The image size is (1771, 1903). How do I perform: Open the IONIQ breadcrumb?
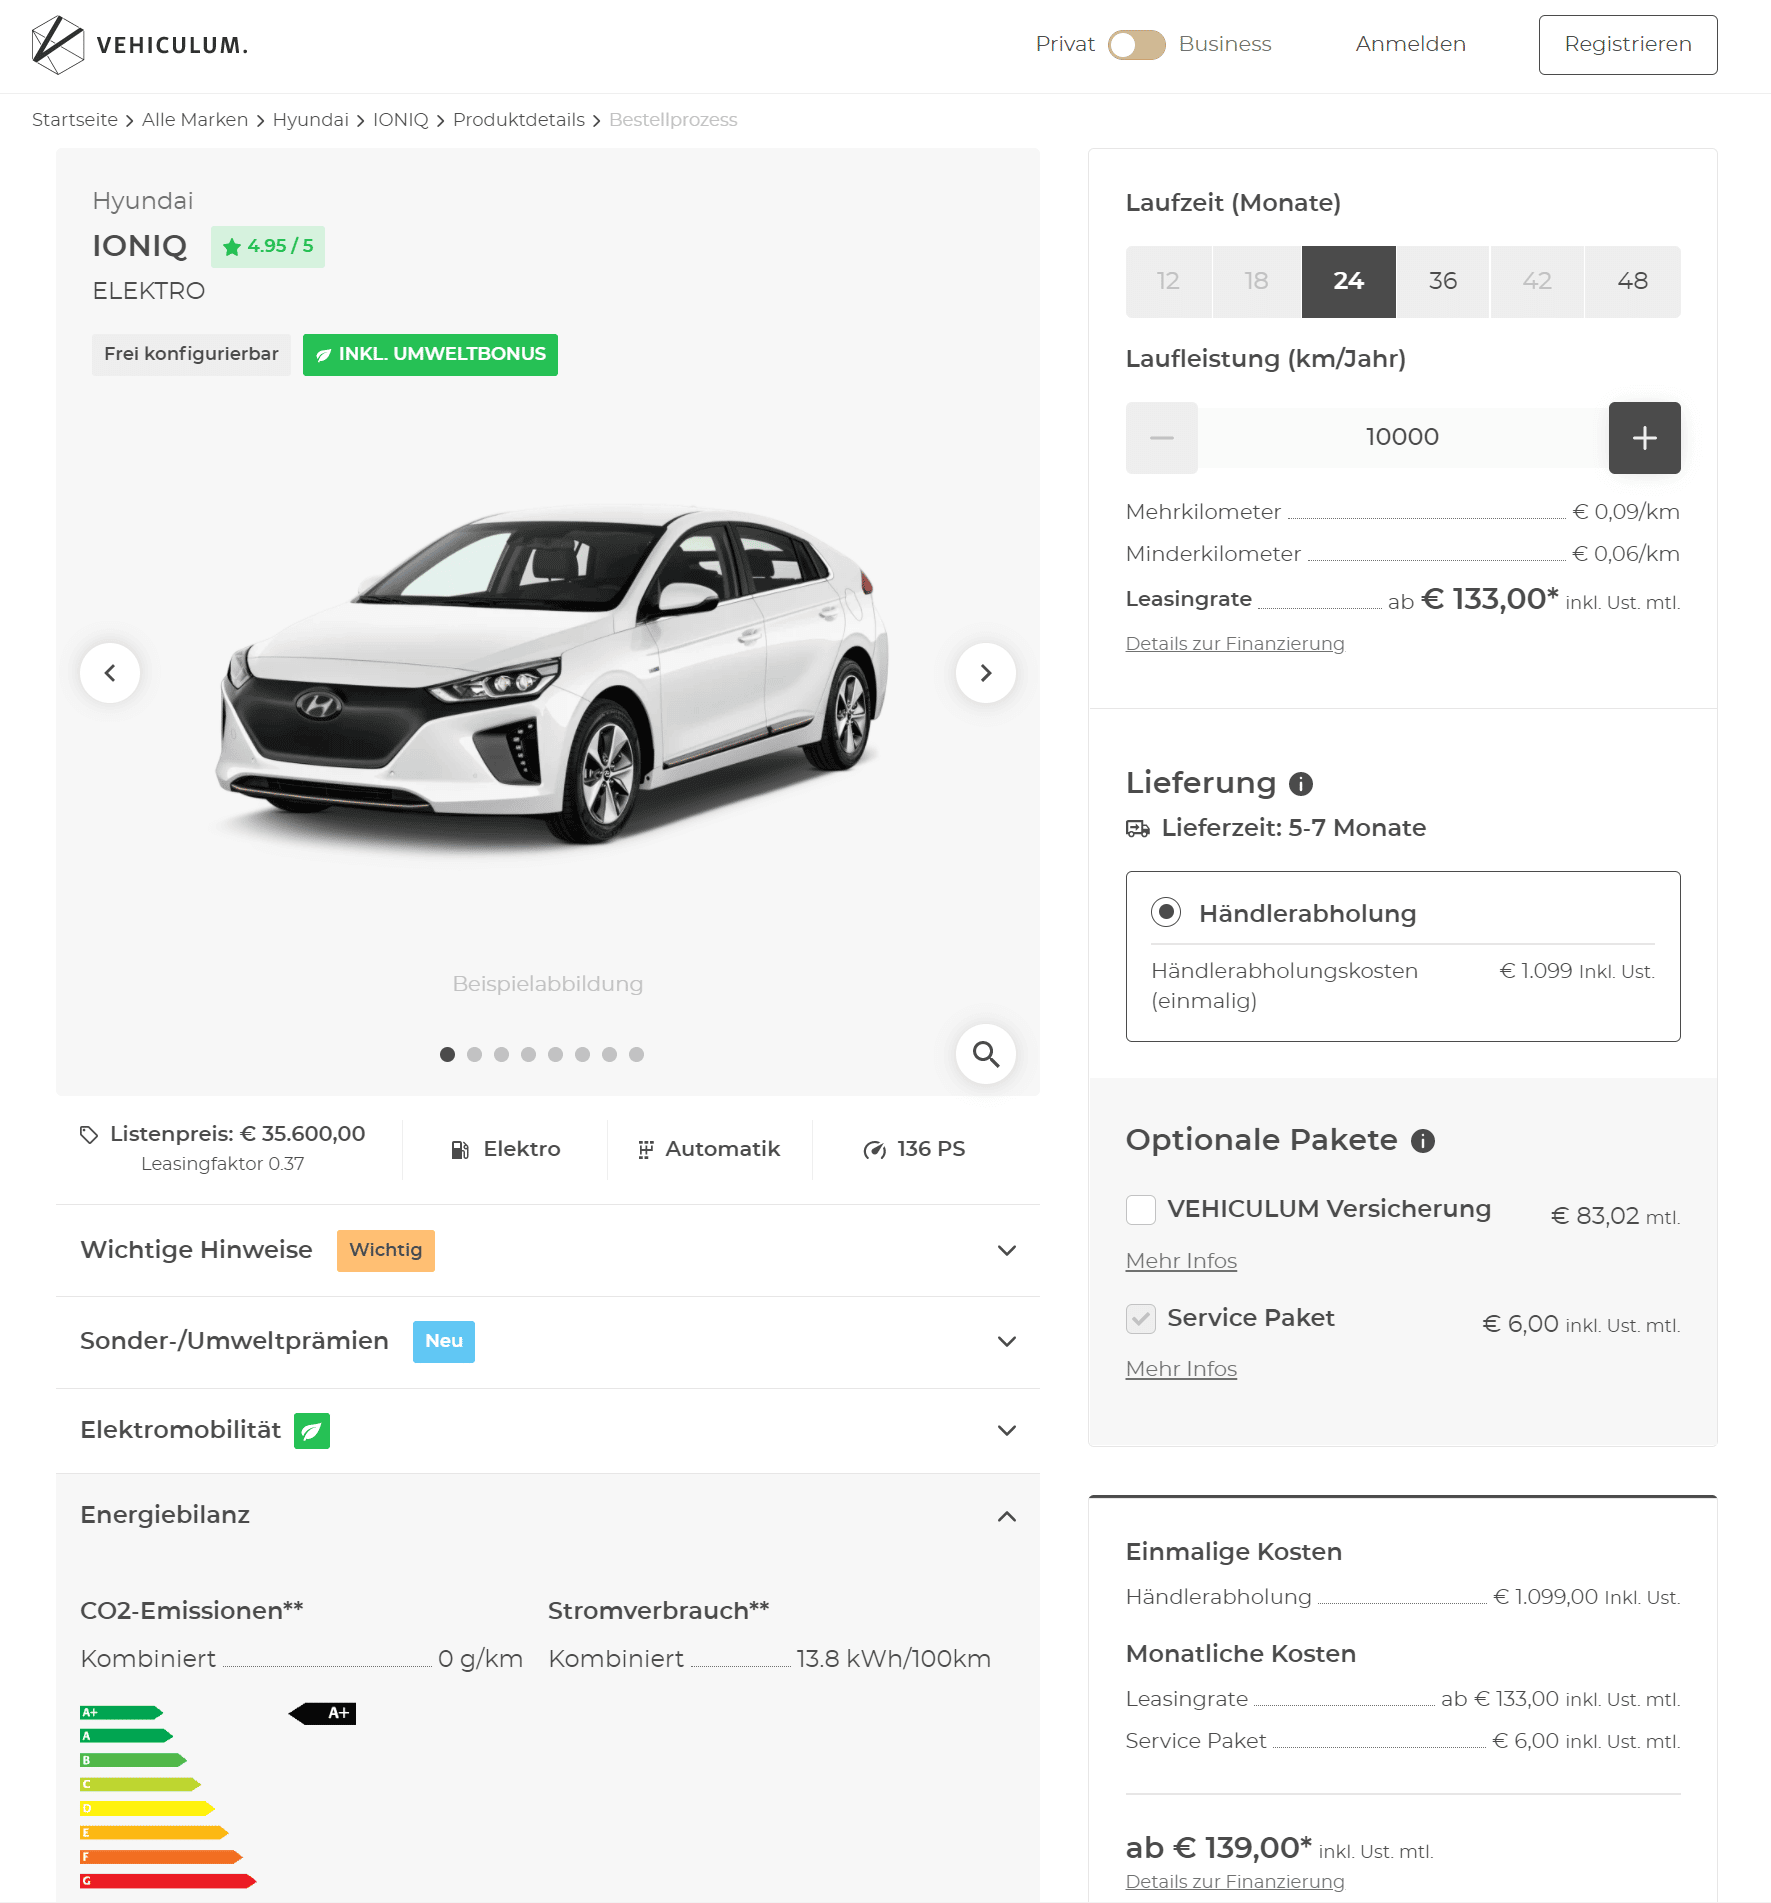point(400,120)
